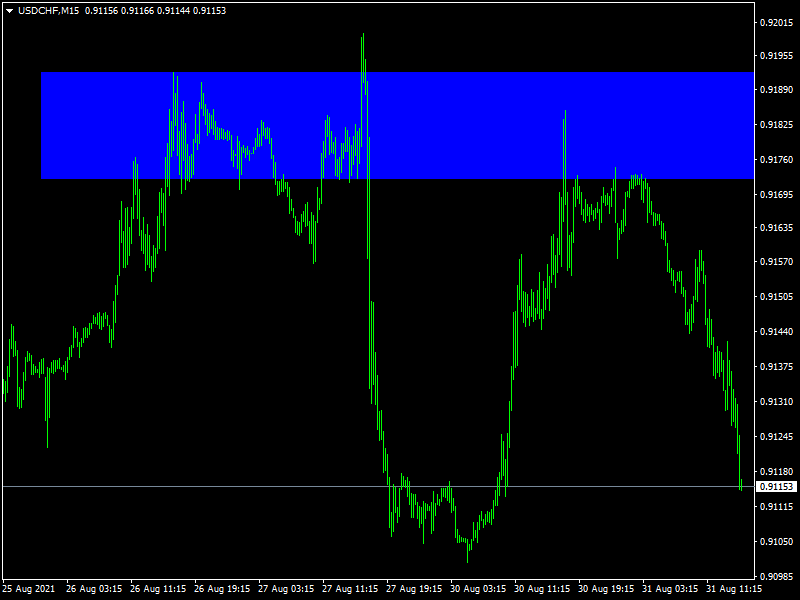Click the 0.91505 price axis label
This screenshot has width=800, height=600.
tap(777, 296)
